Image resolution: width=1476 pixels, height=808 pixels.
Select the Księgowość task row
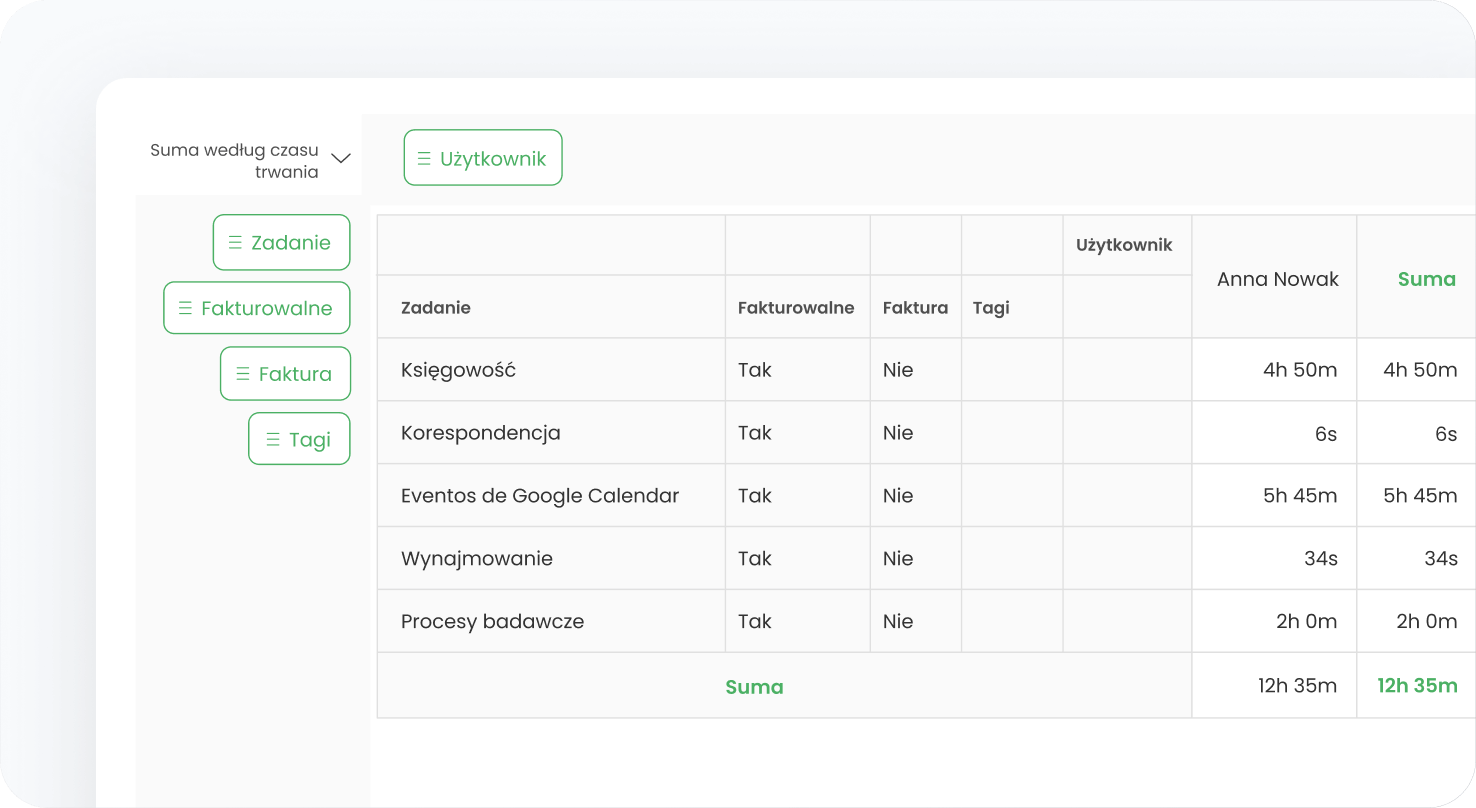[x=458, y=370]
